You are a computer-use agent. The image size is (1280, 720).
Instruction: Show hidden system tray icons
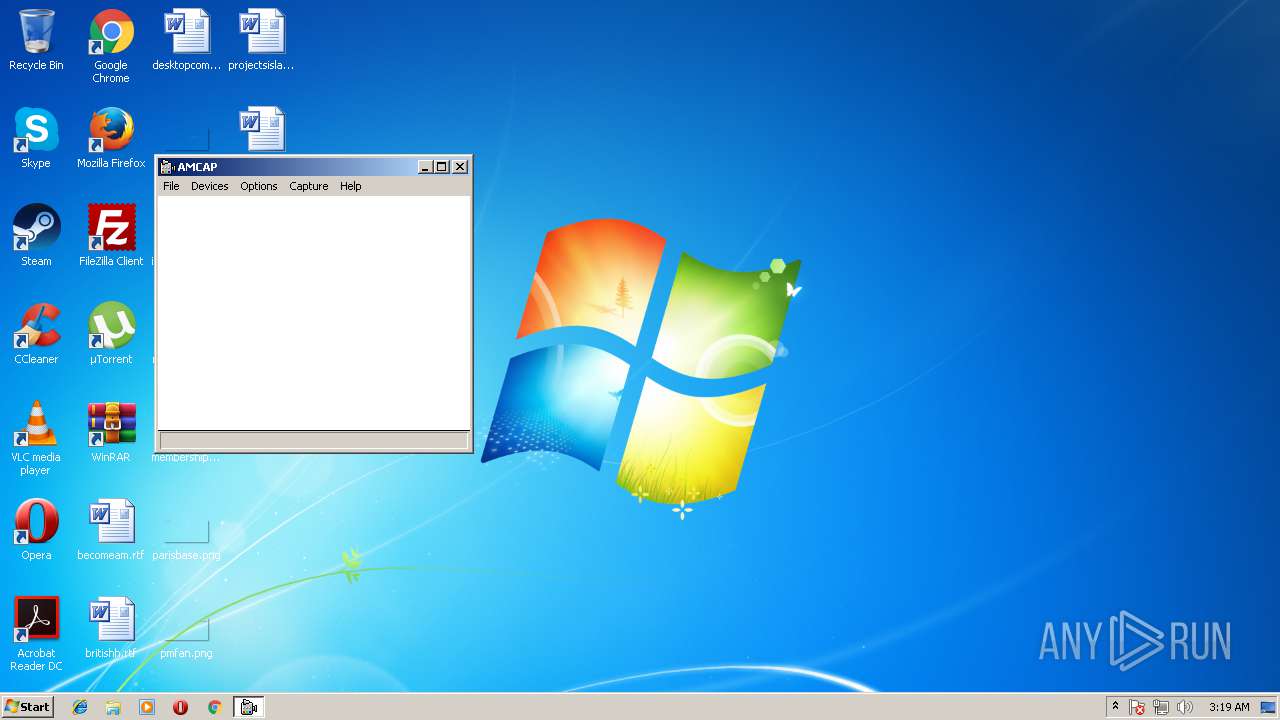click(1115, 707)
